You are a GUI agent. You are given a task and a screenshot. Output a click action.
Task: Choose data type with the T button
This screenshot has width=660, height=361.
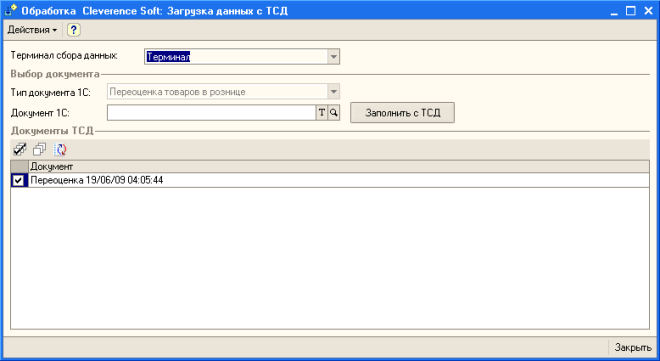[x=322, y=112]
